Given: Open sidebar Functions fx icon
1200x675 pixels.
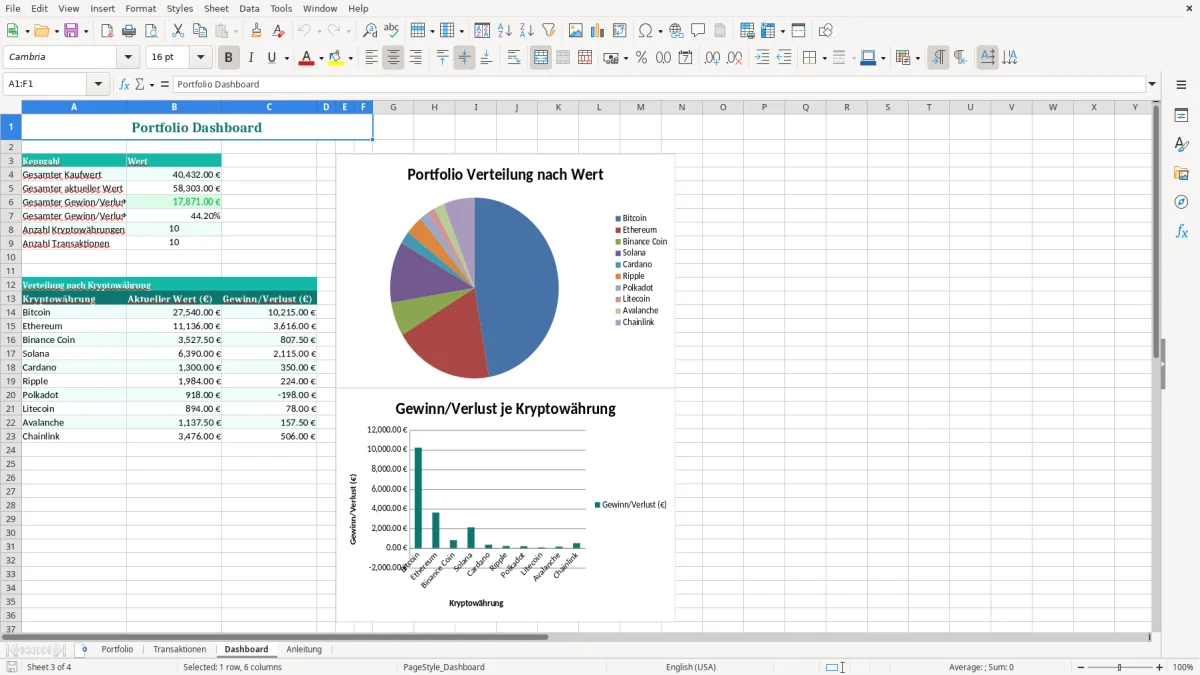Looking at the screenshot, I should [1181, 231].
